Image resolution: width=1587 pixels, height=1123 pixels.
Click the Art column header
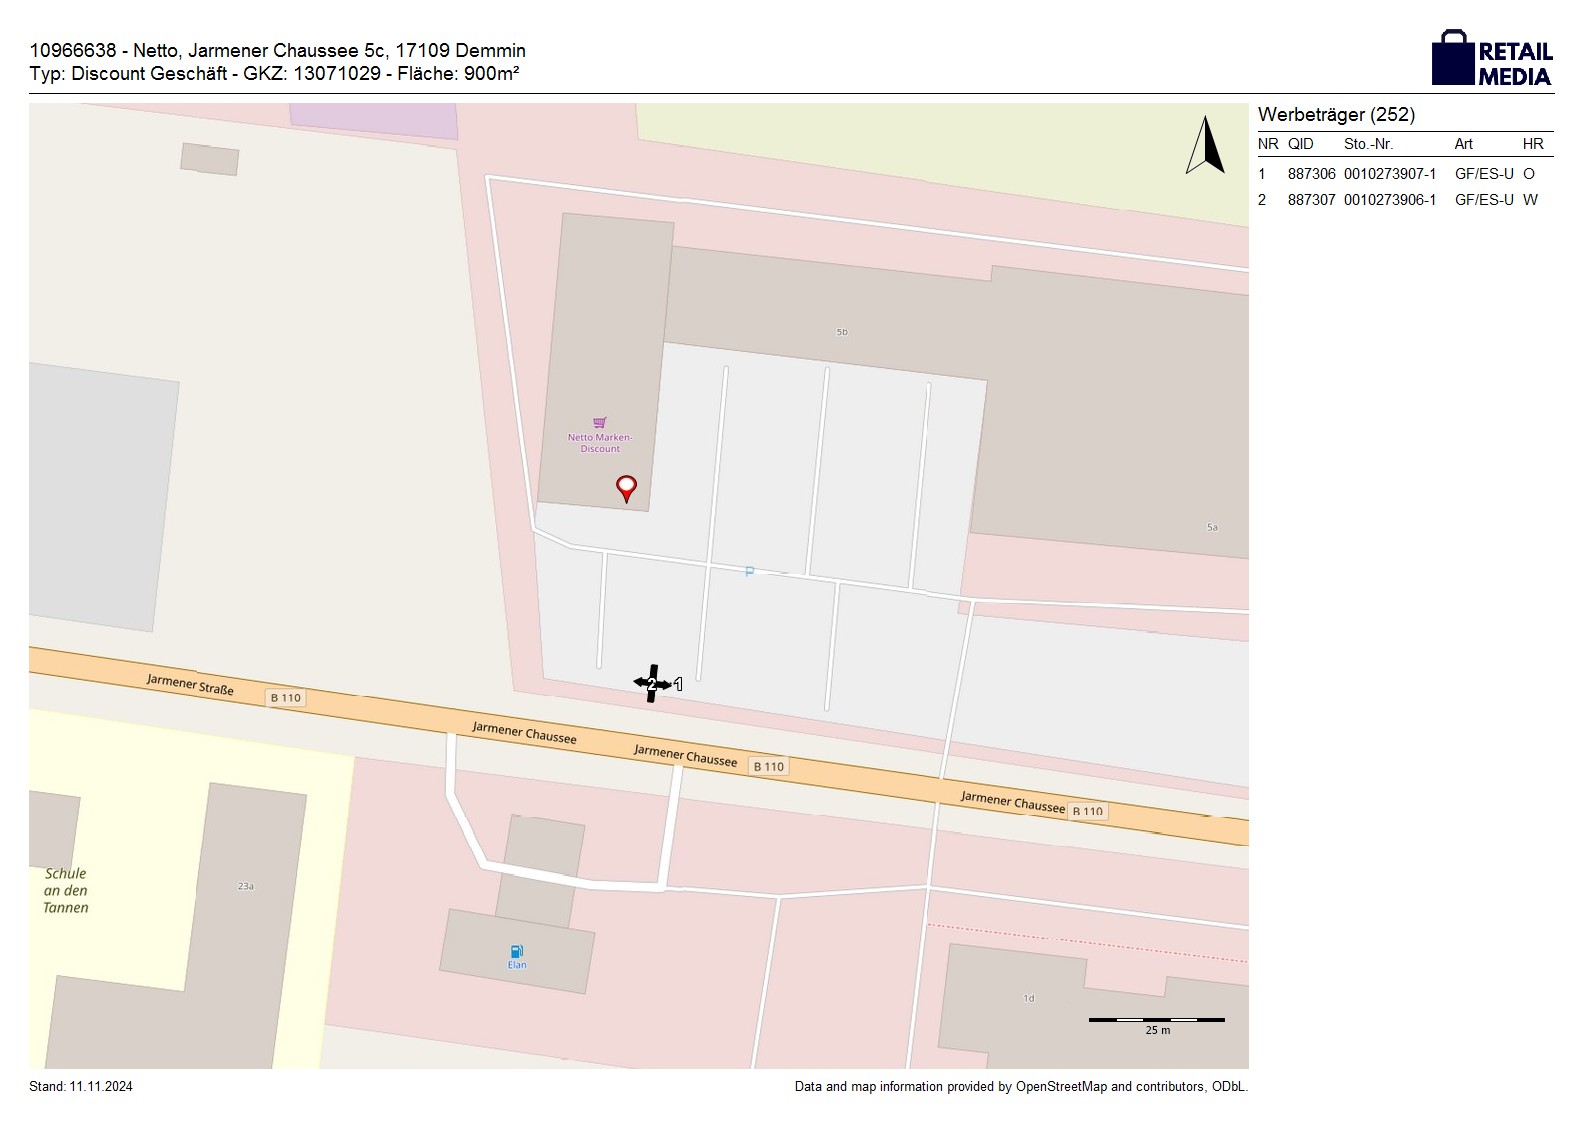tap(1463, 144)
